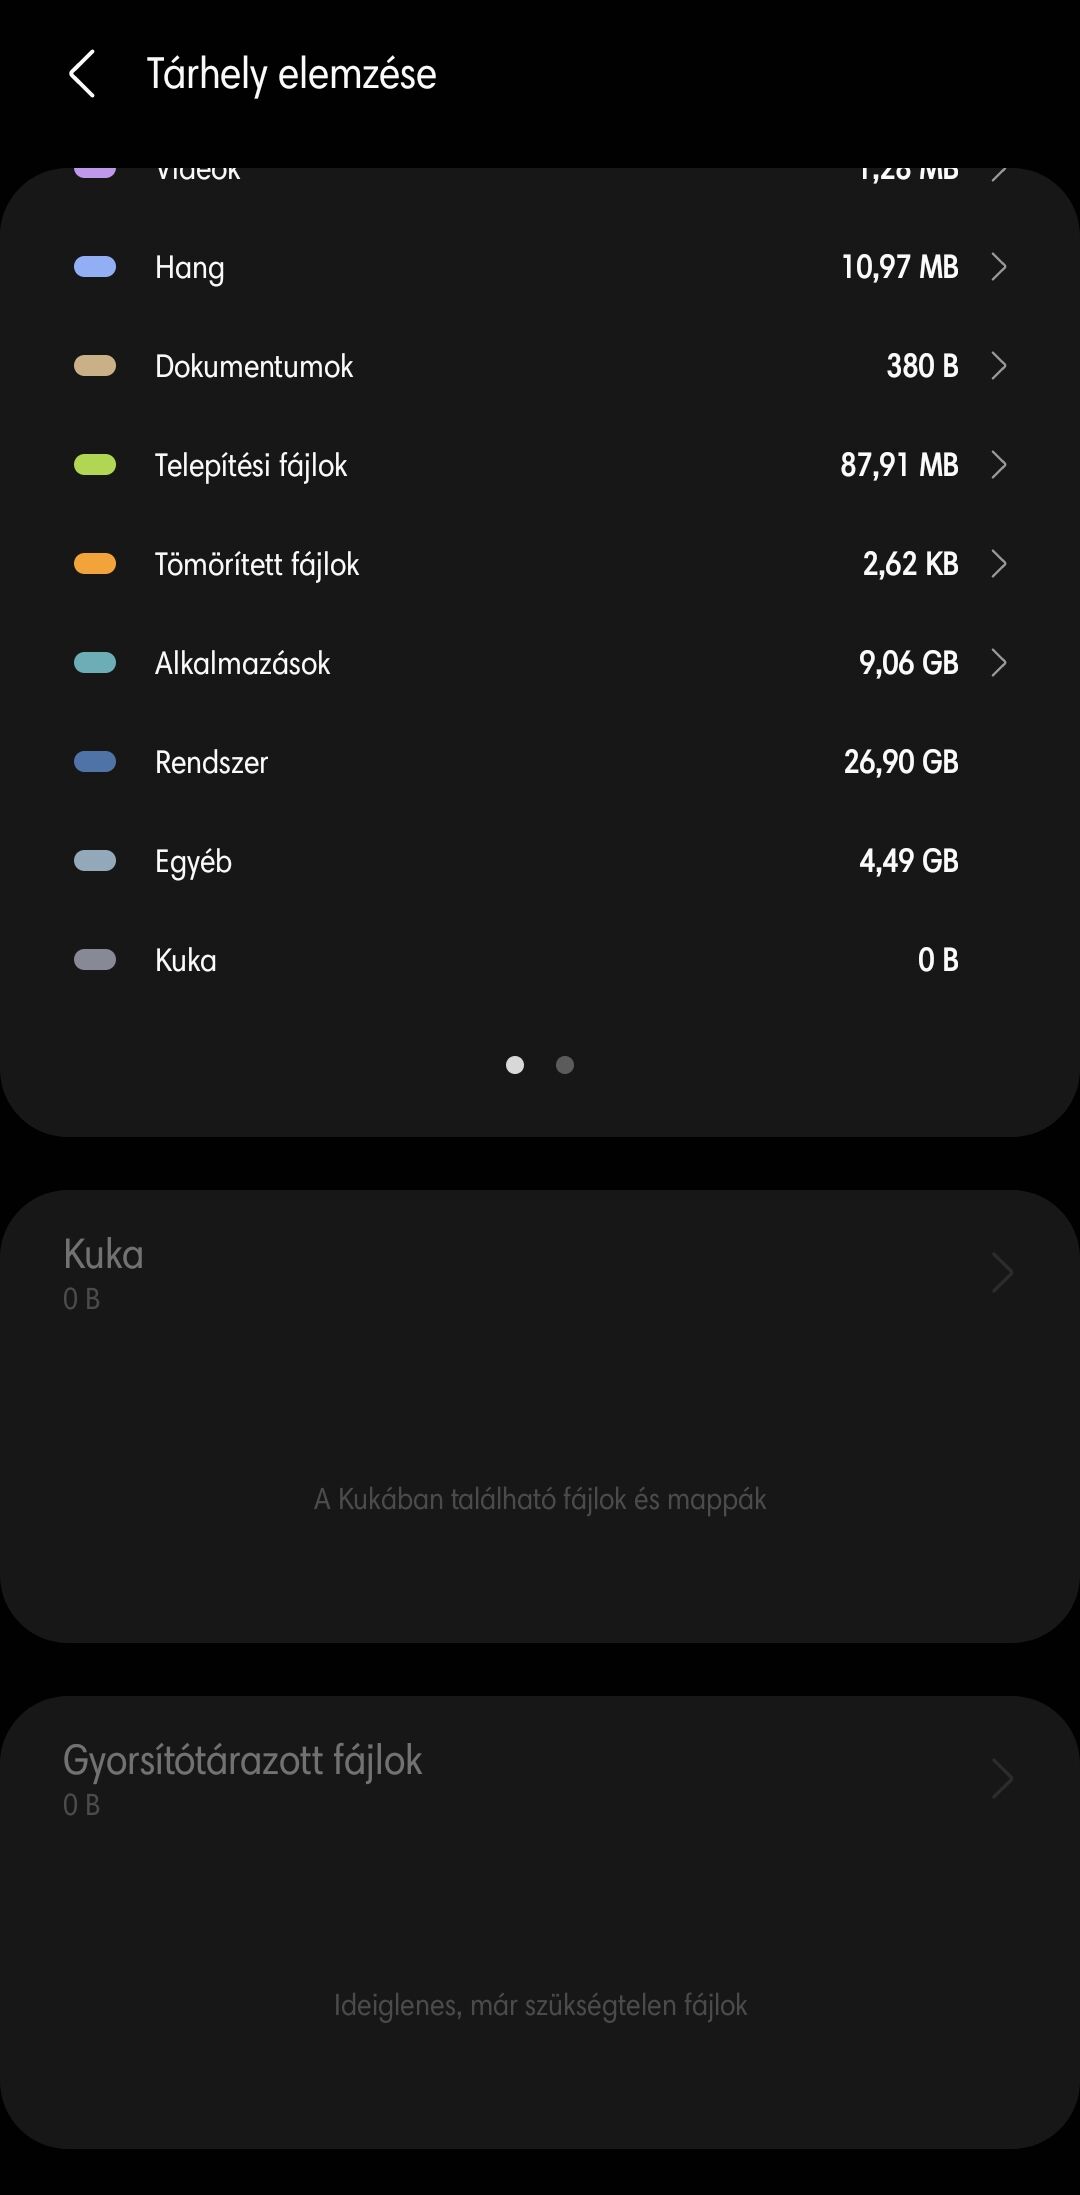Tap Gyorsítótárazott fájlok chevron arrow
1080x2195 pixels.
coord(1002,1779)
